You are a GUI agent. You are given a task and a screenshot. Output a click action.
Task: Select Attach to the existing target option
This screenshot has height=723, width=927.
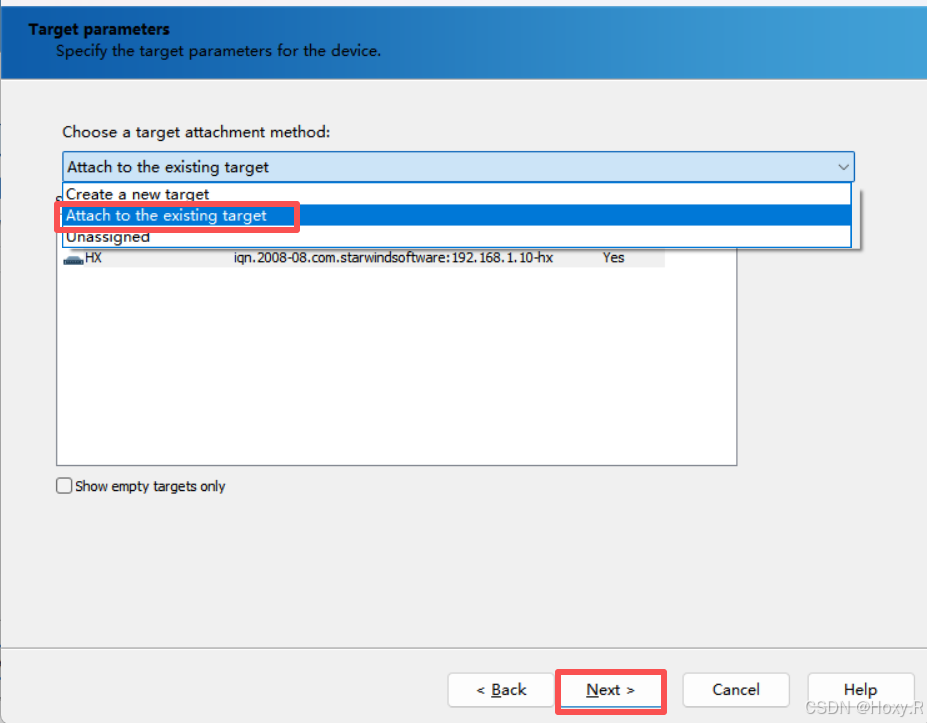coord(456,215)
